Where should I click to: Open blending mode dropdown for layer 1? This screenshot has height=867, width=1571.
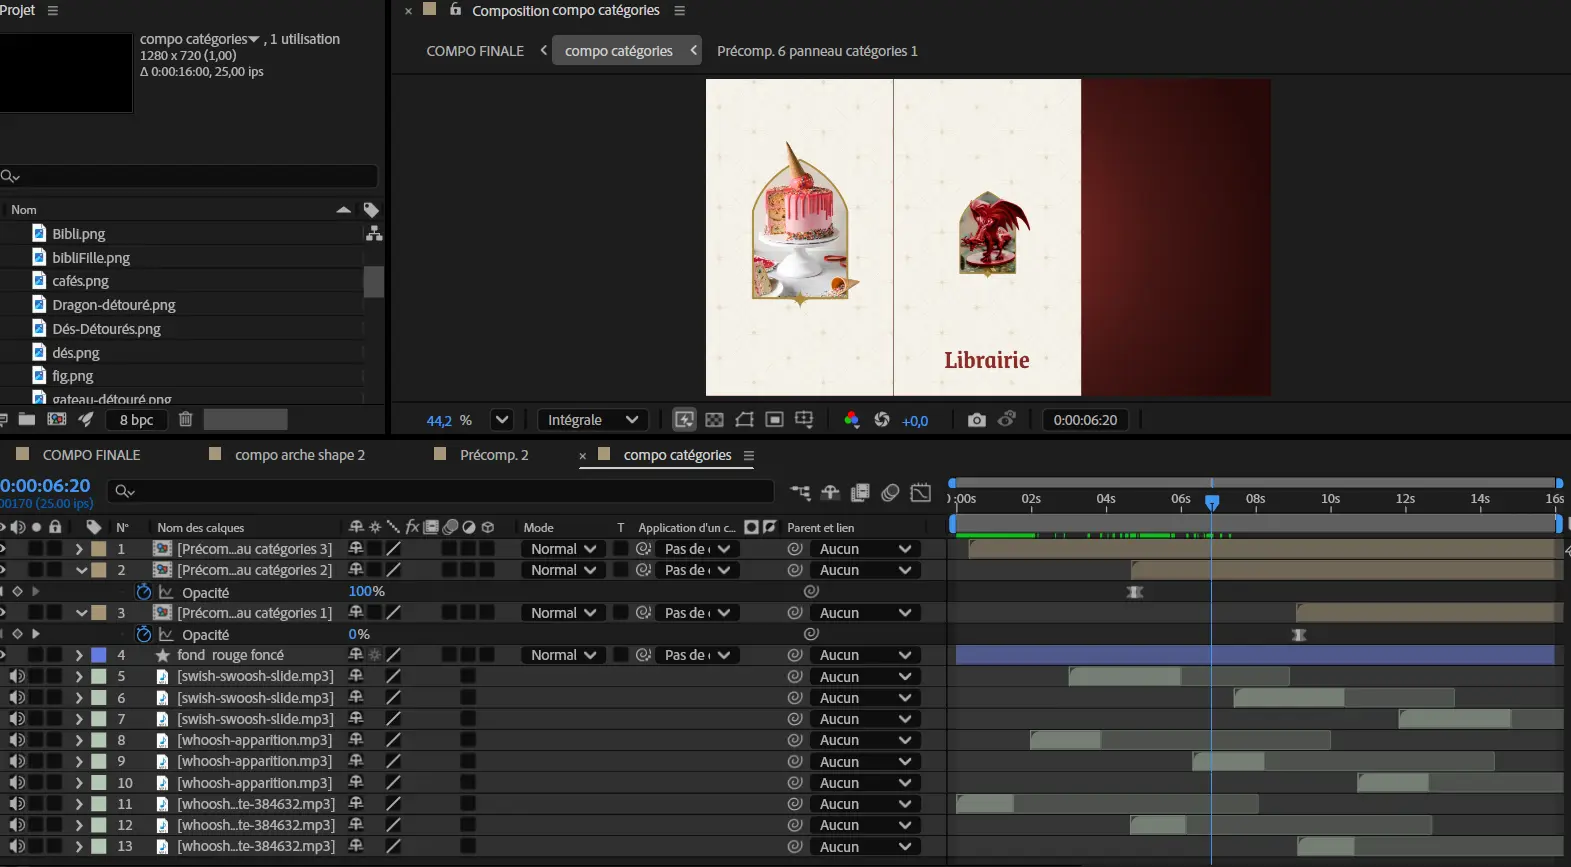pos(563,549)
